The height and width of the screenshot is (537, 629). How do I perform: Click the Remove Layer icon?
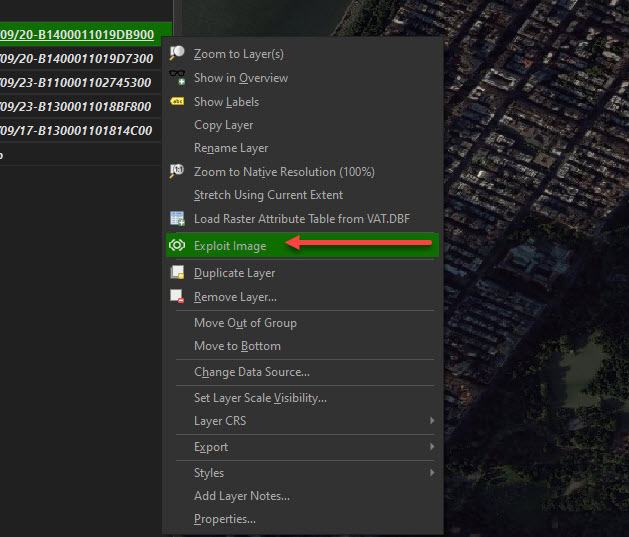(x=177, y=297)
